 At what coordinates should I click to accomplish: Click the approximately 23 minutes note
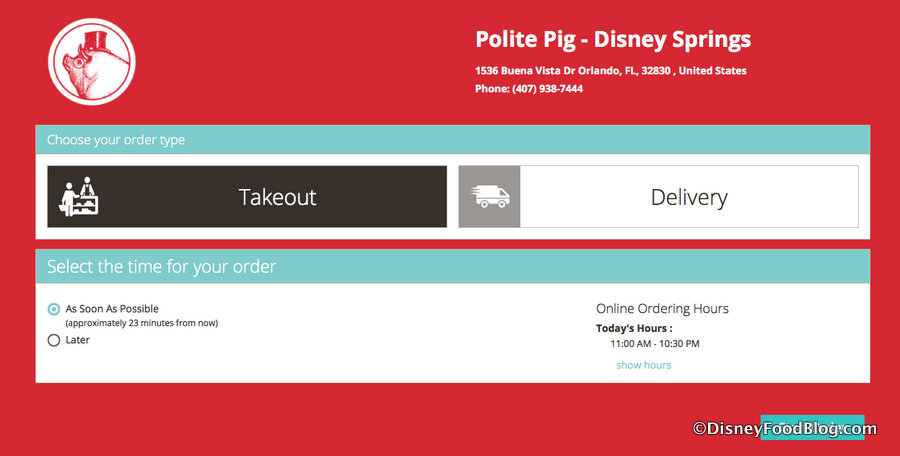141,323
